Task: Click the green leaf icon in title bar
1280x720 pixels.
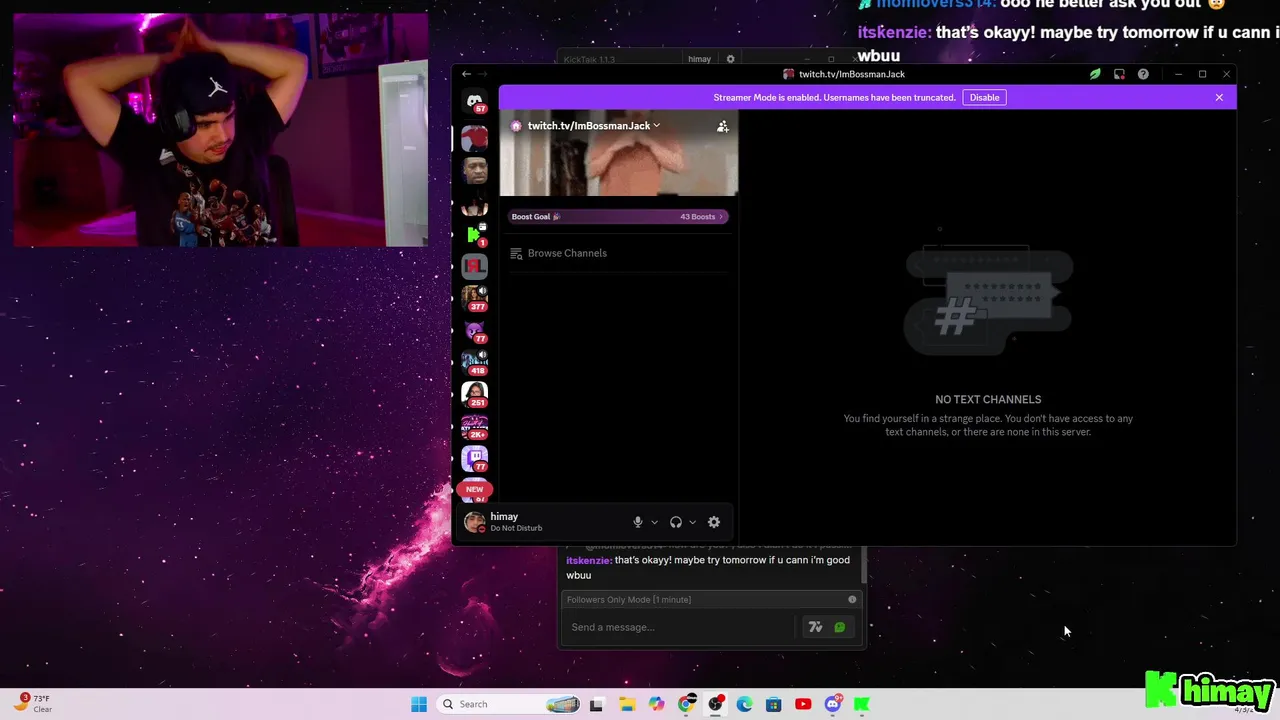Action: pos(1095,74)
